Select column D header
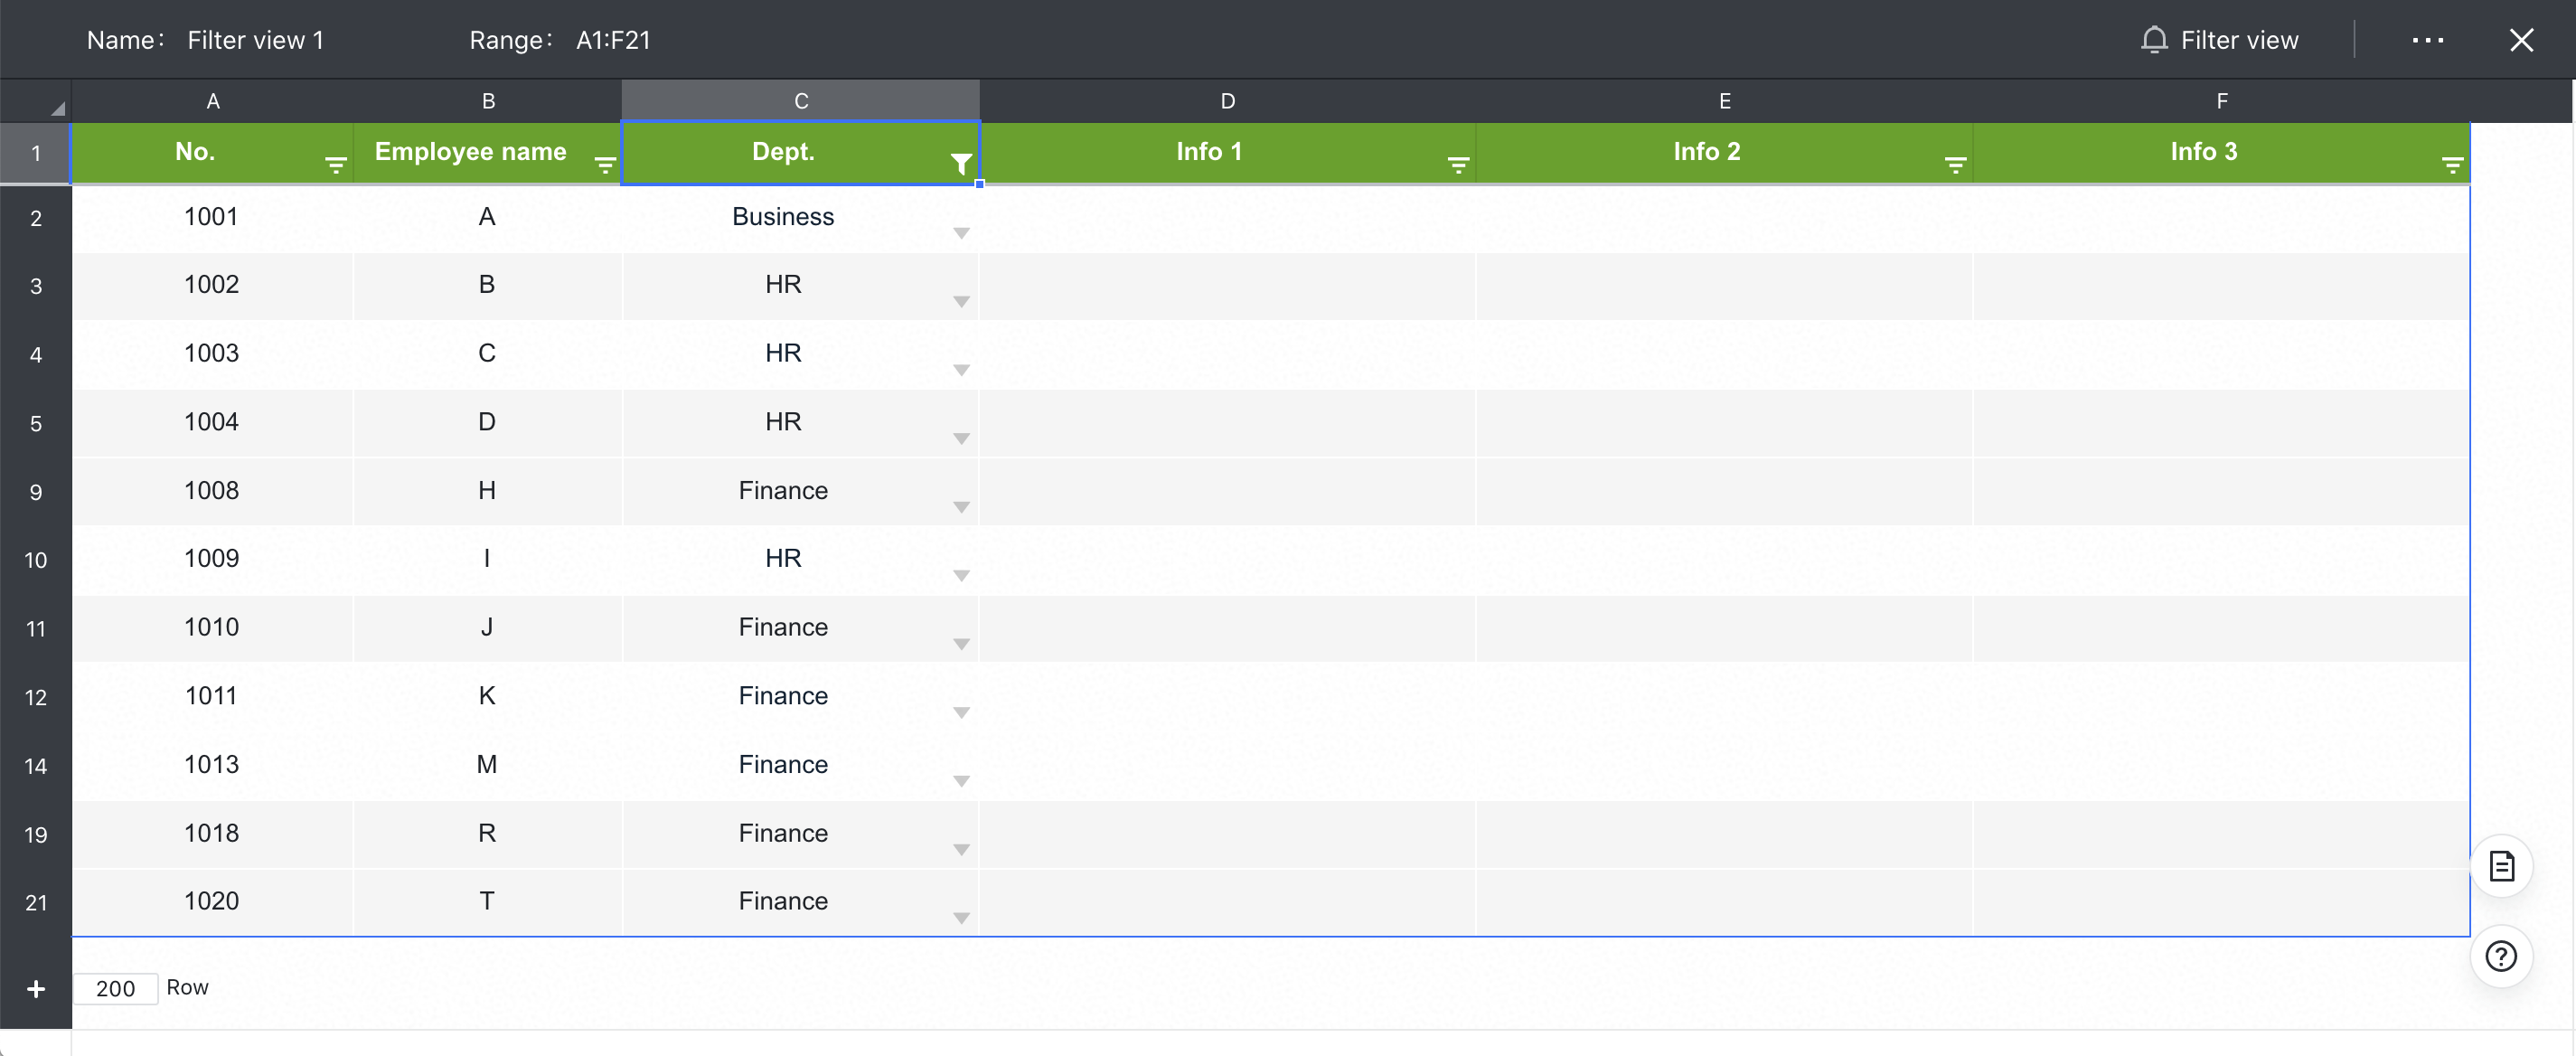 click(1228, 101)
